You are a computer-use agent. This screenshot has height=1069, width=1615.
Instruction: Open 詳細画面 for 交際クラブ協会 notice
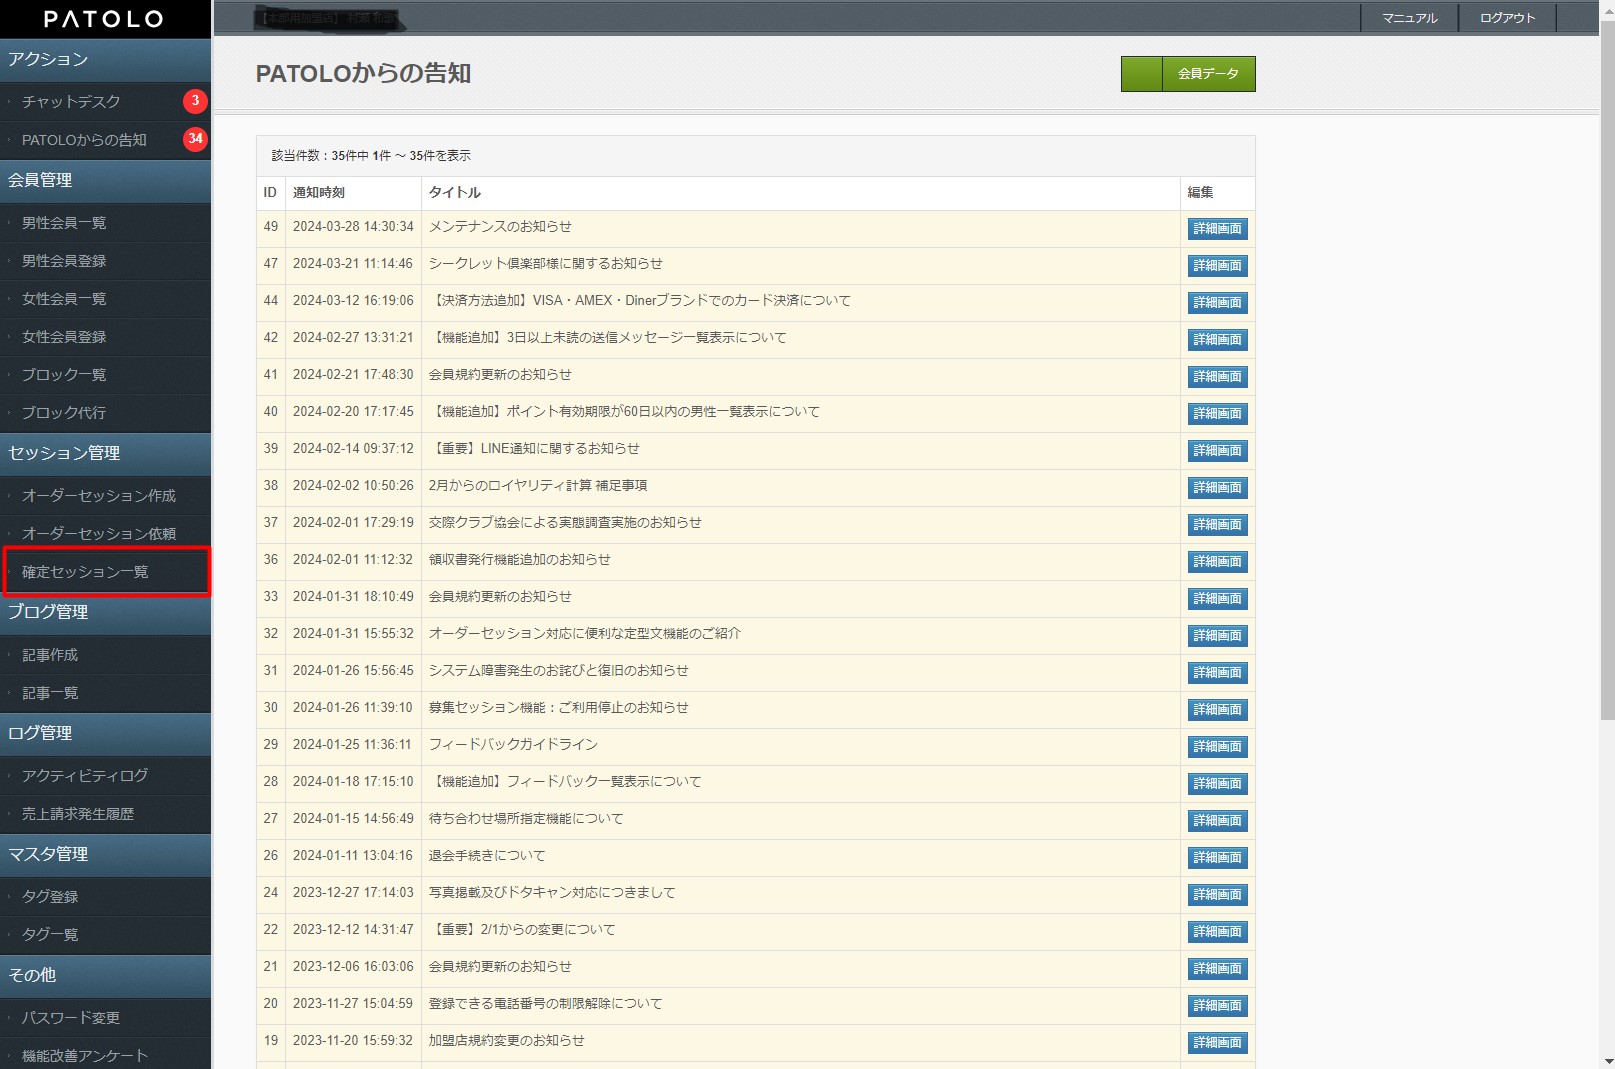pos(1217,525)
